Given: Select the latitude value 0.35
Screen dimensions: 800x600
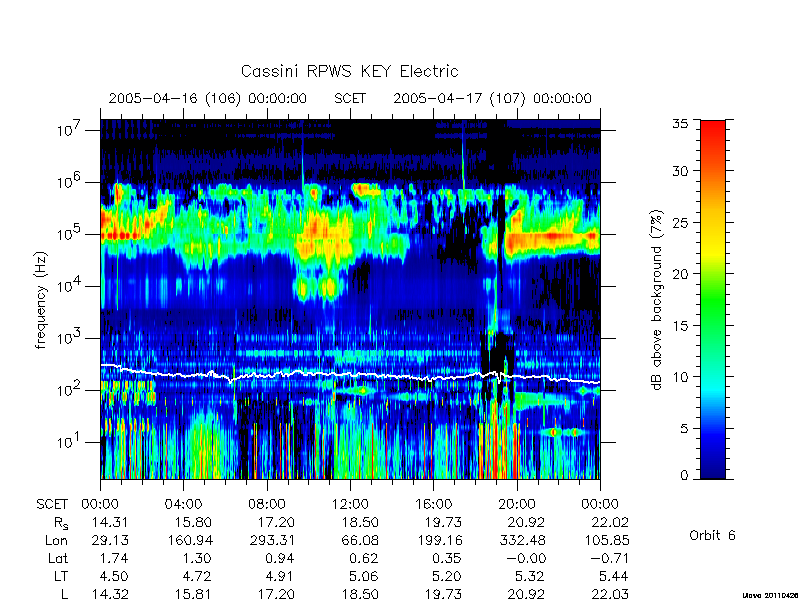Looking at the screenshot, I should coord(446,559).
